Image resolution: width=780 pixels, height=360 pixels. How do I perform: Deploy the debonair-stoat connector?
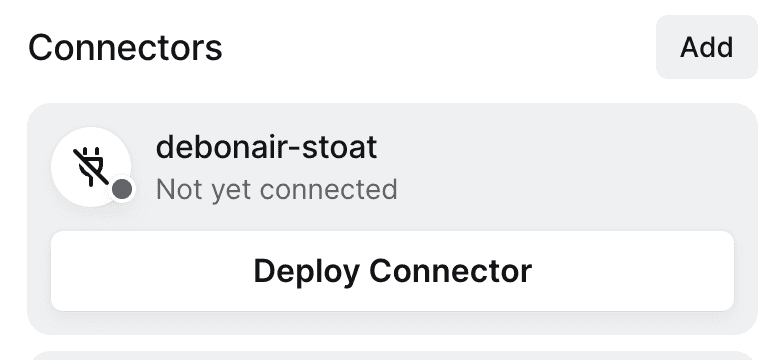click(x=392, y=271)
